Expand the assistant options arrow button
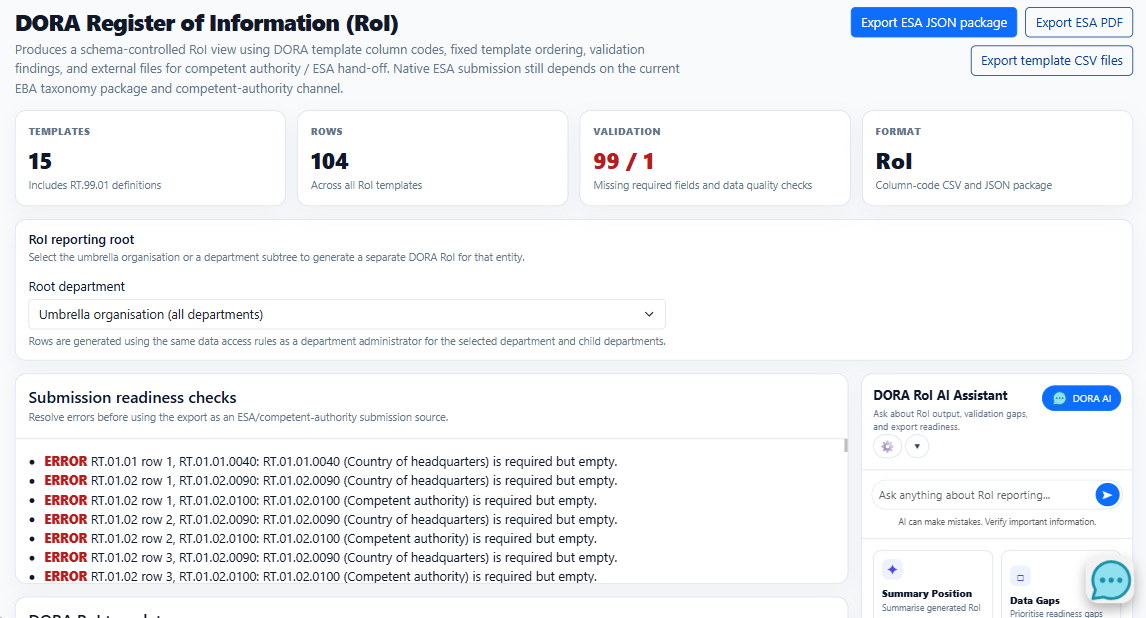The image size is (1146, 618). point(917,446)
